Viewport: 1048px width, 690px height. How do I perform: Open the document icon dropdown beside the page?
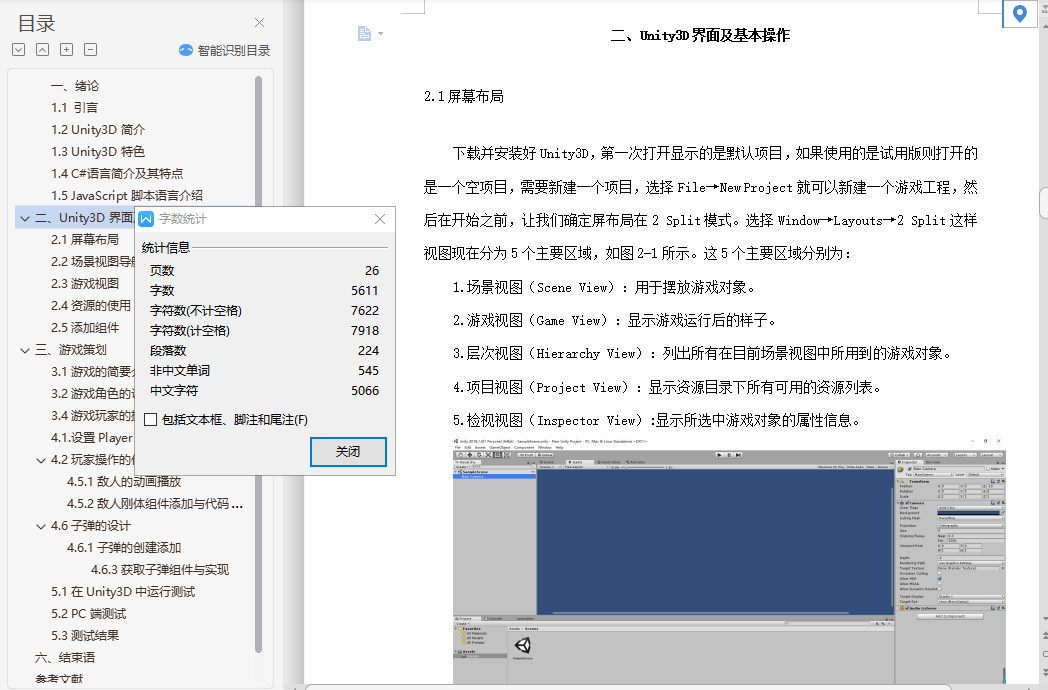pos(380,33)
